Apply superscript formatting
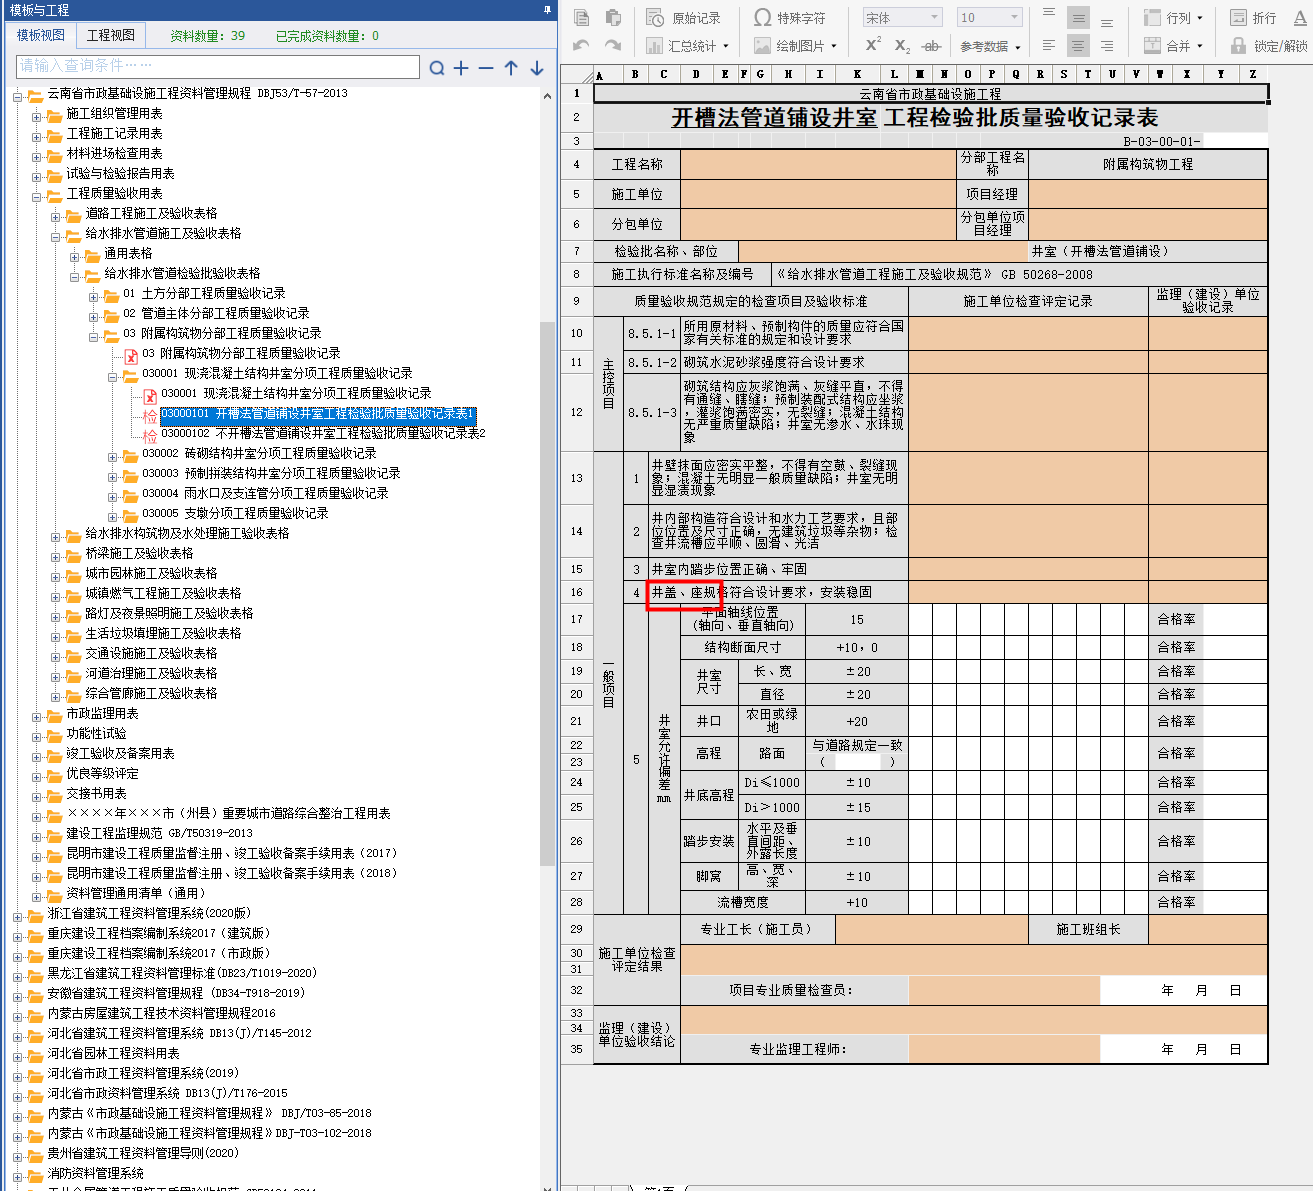The width and height of the screenshot is (1313, 1191). coord(873,45)
